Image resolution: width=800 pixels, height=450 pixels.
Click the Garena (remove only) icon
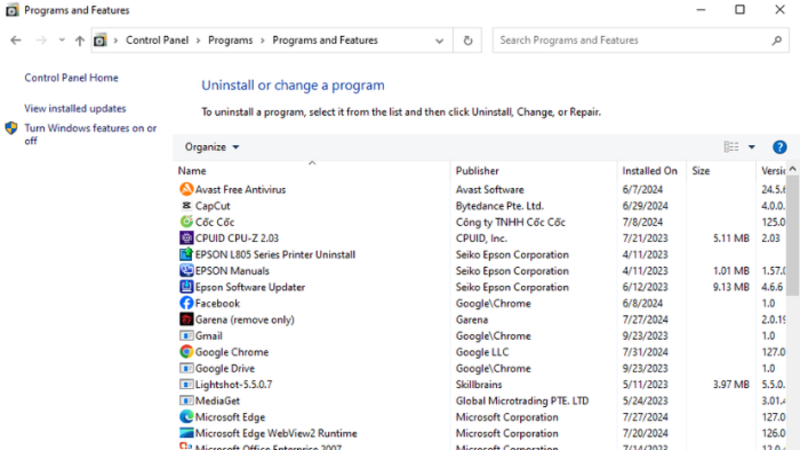[186, 319]
